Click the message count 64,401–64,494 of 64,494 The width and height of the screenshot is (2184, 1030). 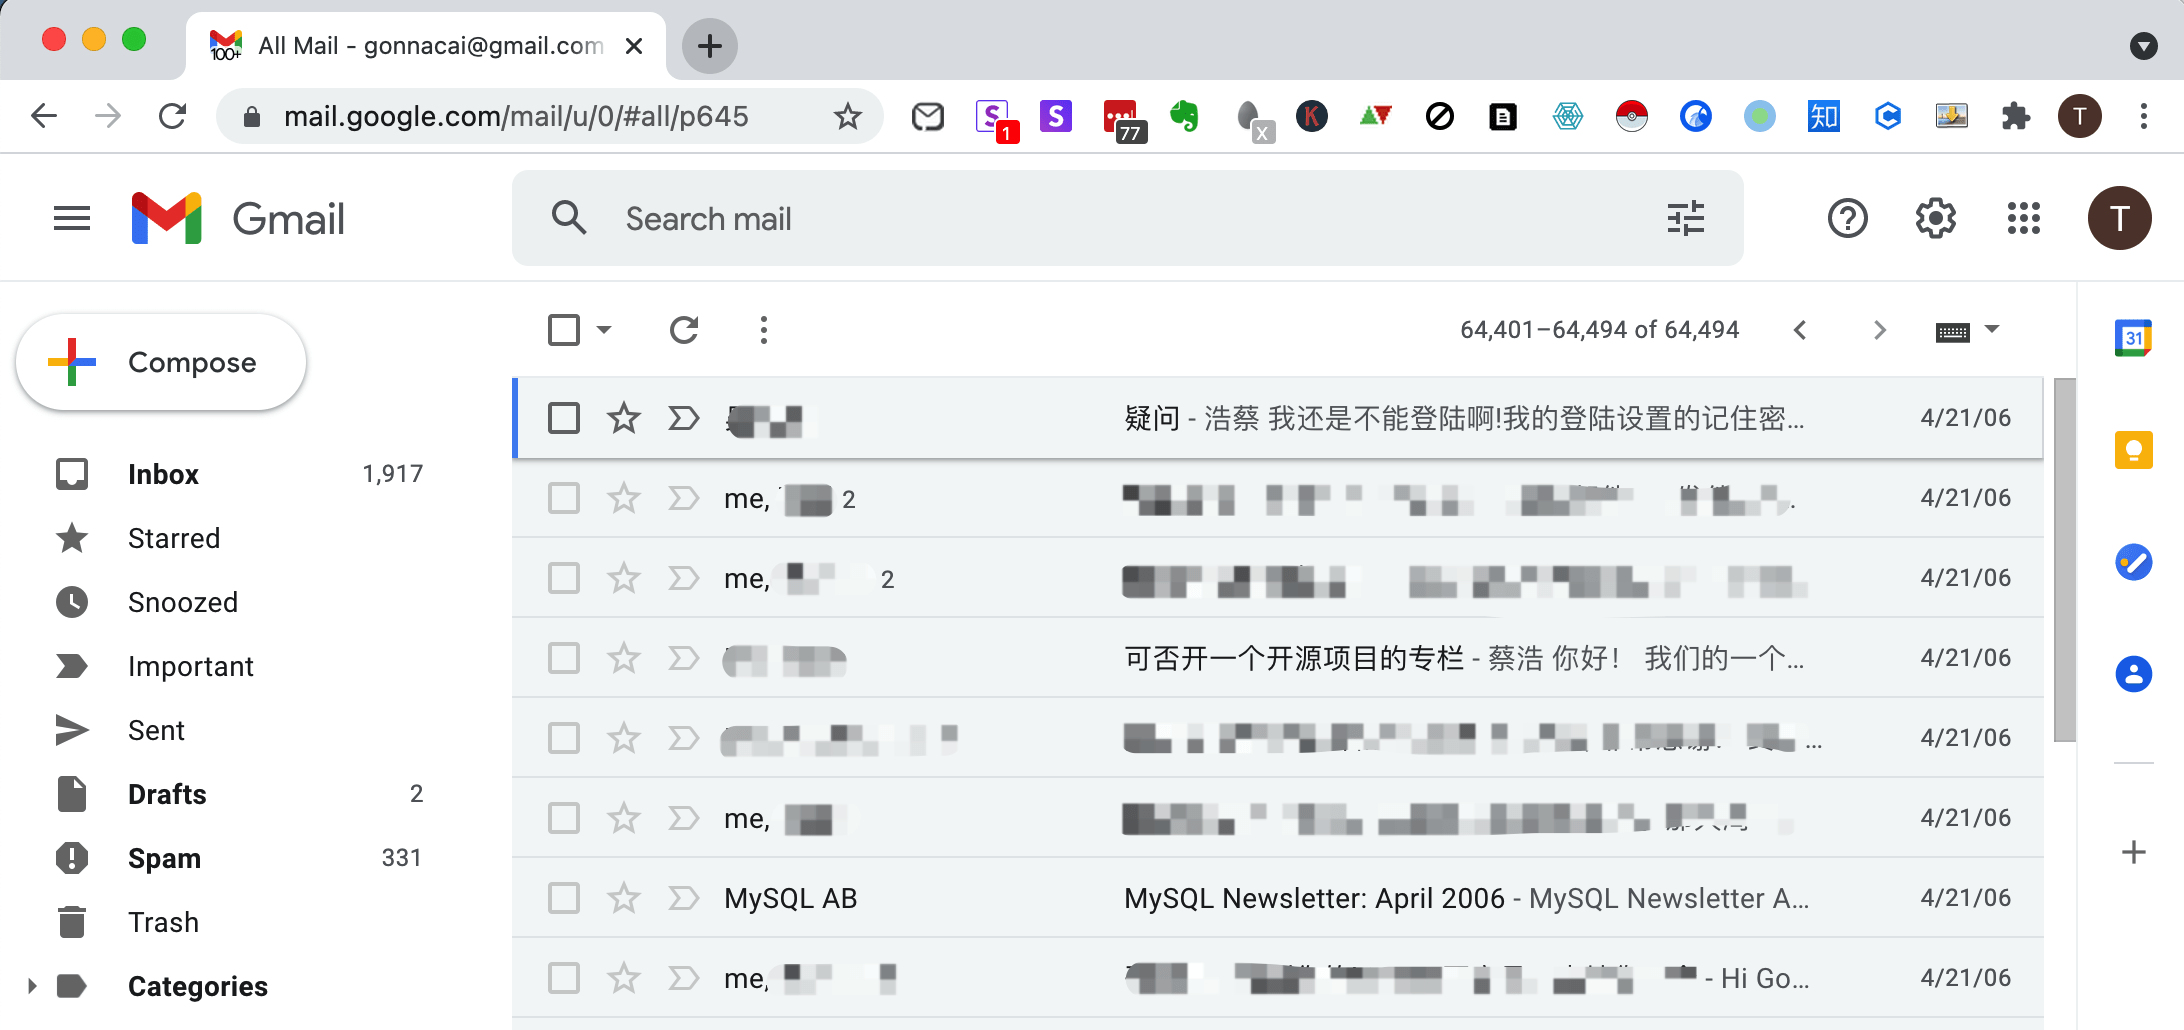click(x=1600, y=330)
